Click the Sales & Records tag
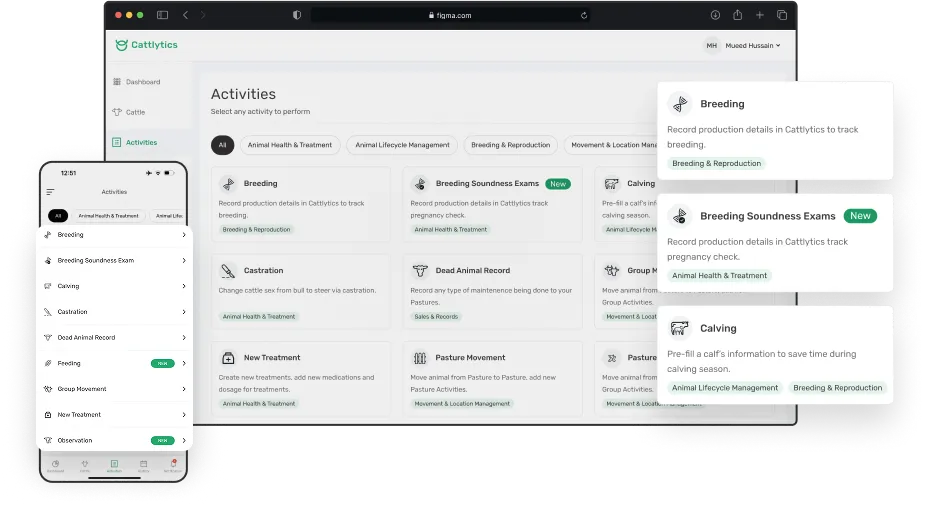Viewport: 930px width, 508px height. point(436,317)
